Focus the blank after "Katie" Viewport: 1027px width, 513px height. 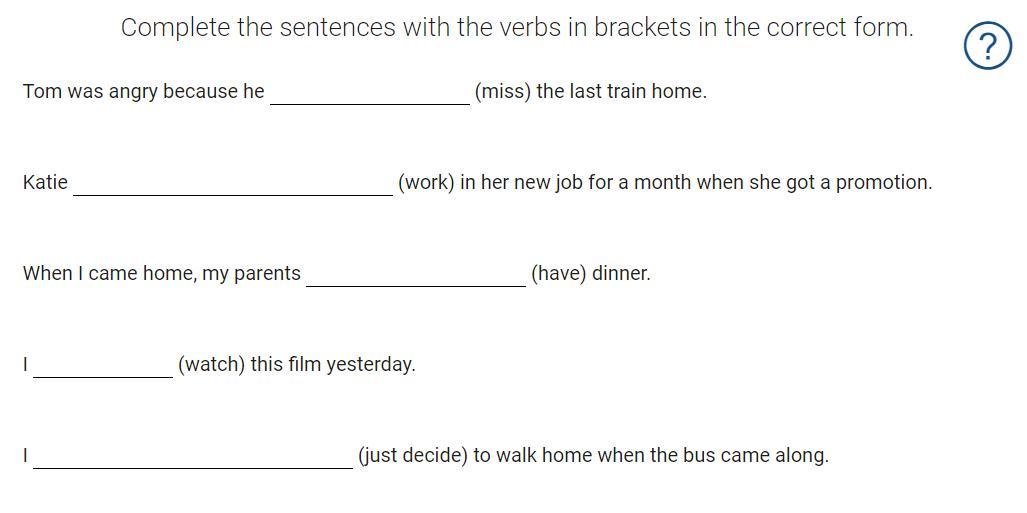point(233,183)
